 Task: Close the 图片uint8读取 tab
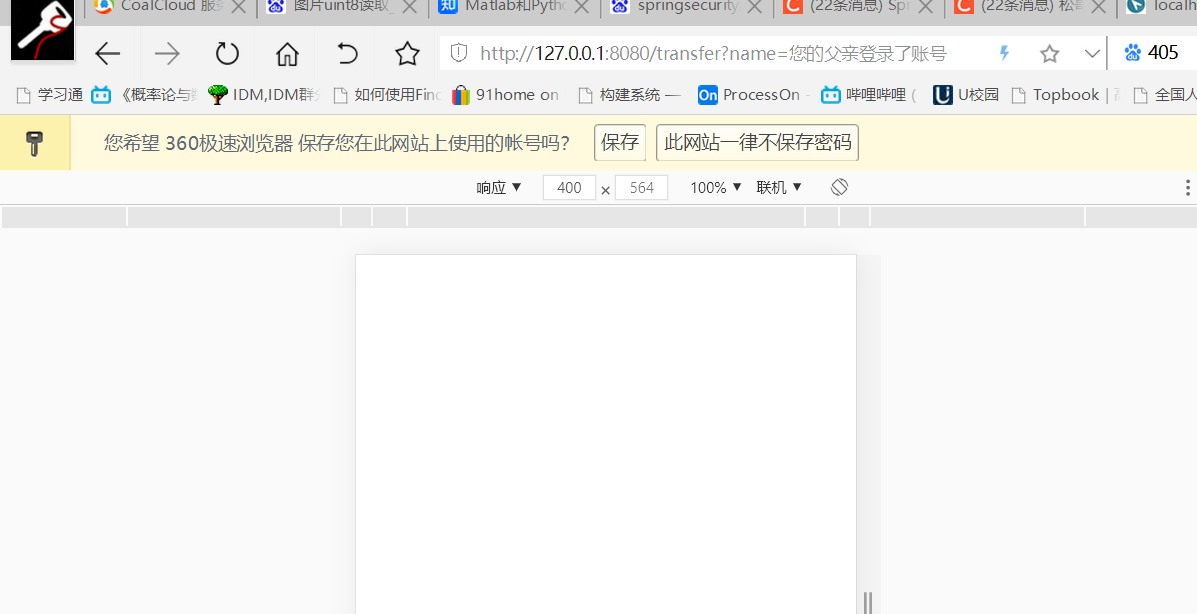(410, 8)
